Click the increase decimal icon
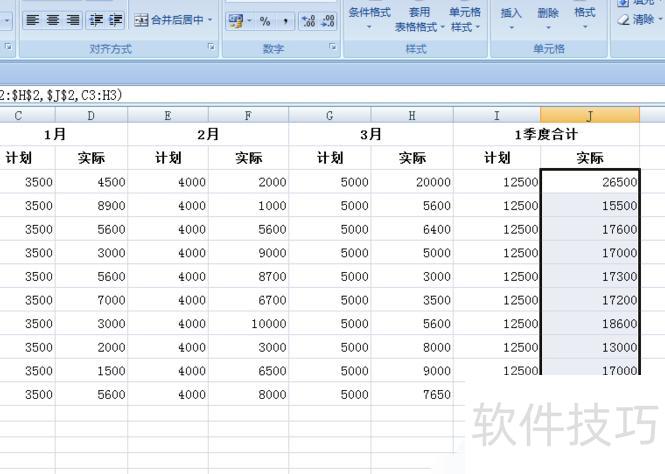This screenshot has height=474, width=665. click(x=307, y=21)
